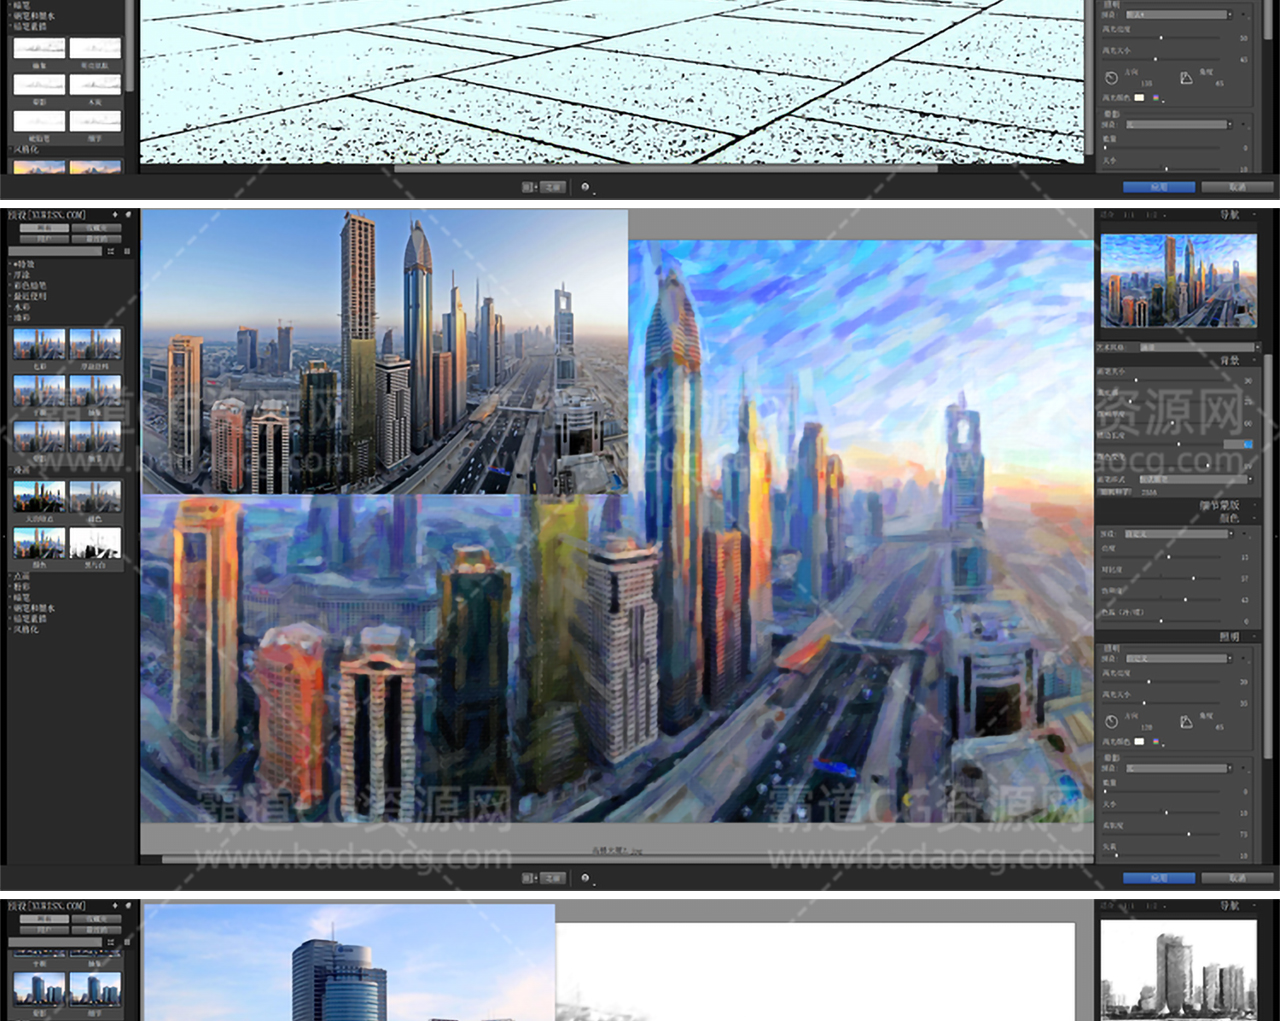Click the plus icon in middle presets header

[x=115, y=215]
